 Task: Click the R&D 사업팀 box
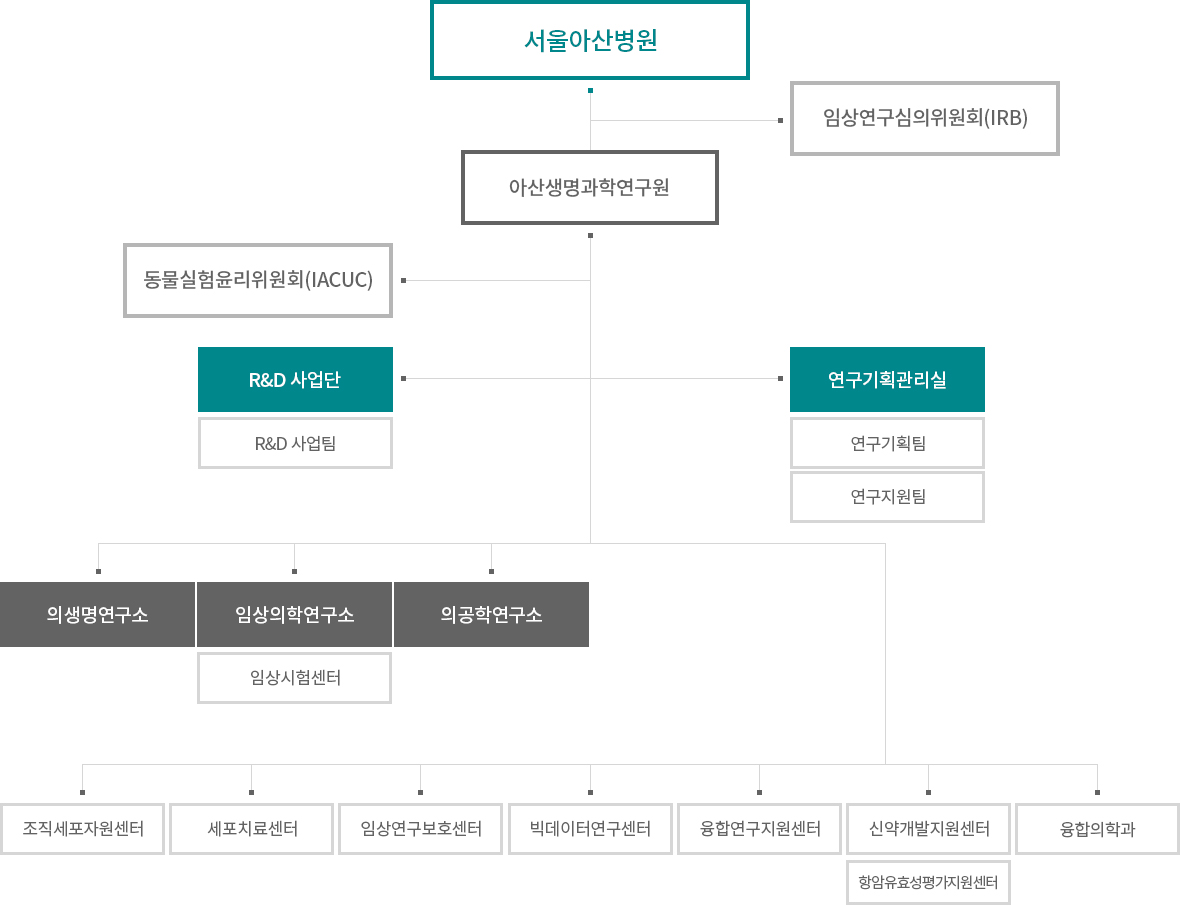[295, 443]
